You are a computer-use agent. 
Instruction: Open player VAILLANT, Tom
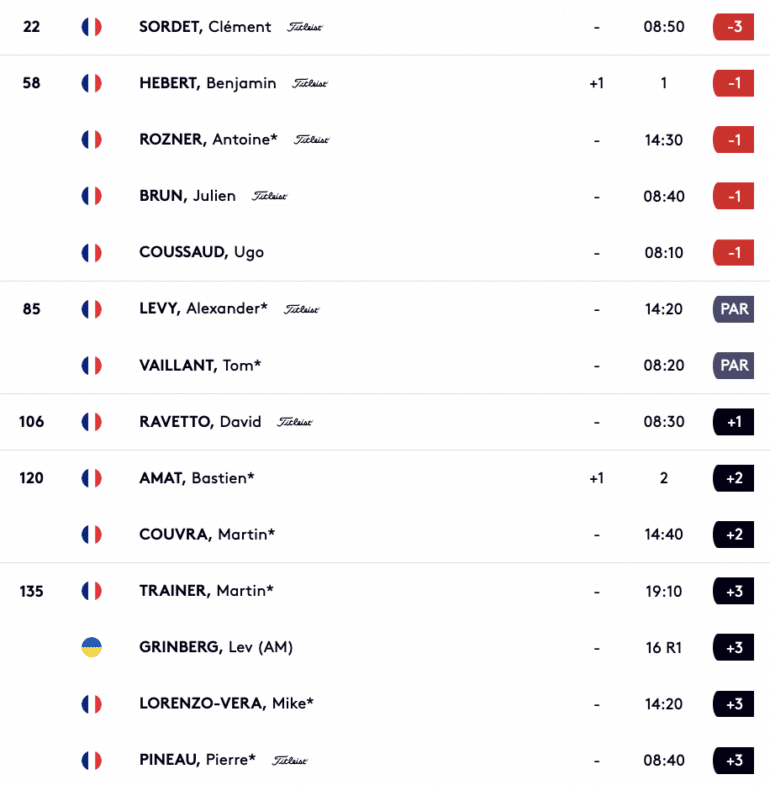(200, 365)
